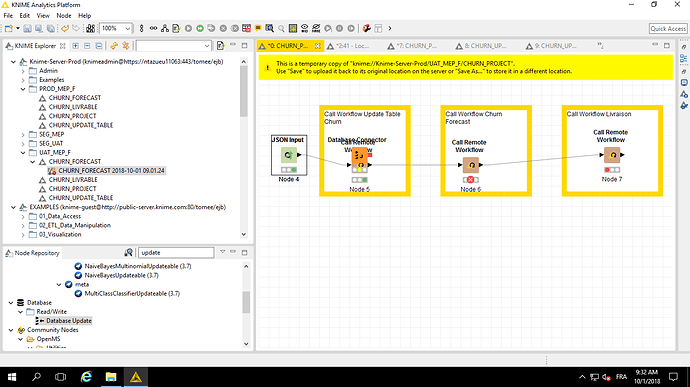690x387 pixels.
Task: Open Internet Explorer from the taskbar
Action: click(x=87, y=377)
